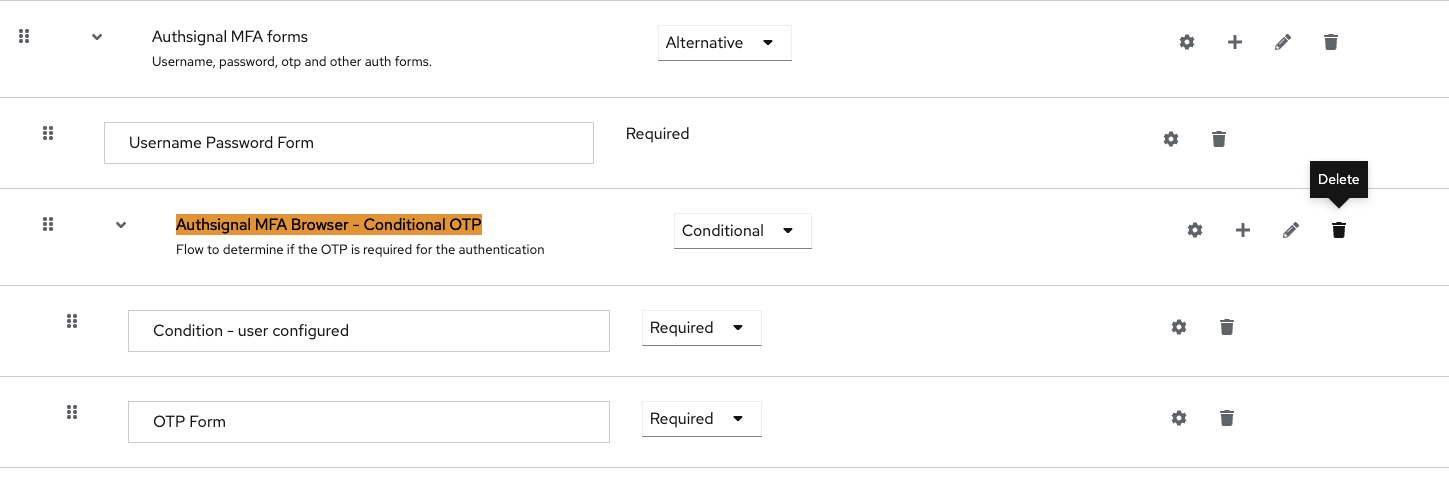The image size is (1449, 483).
Task: Edit the Conditional OTP subflow pencil
Action: (x=1291, y=230)
